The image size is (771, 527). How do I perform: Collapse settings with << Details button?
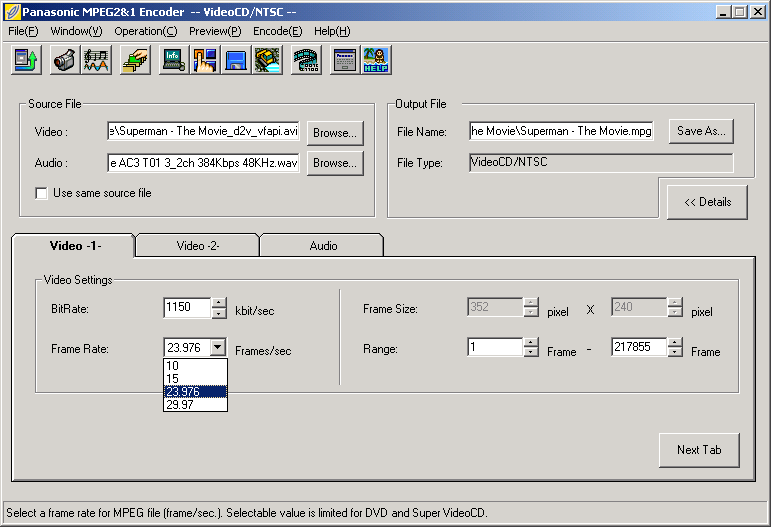coord(707,202)
